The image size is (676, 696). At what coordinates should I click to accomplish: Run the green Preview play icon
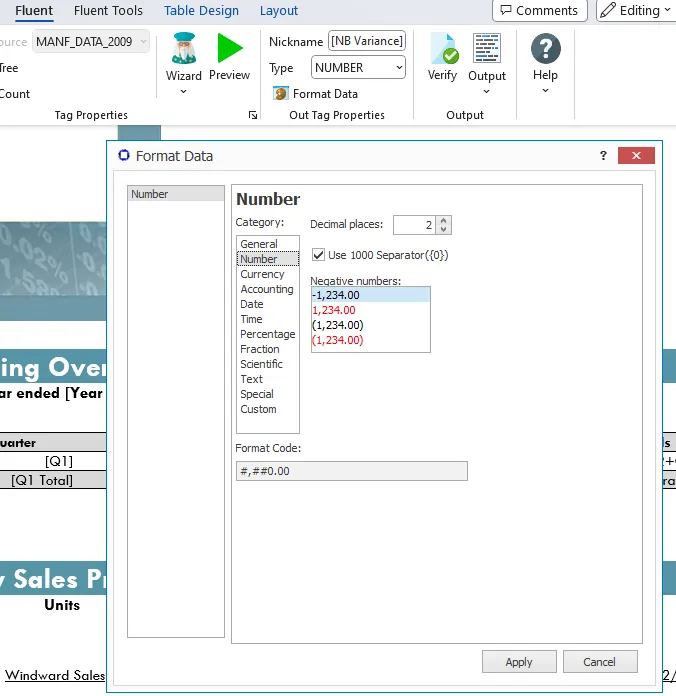tap(229, 48)
